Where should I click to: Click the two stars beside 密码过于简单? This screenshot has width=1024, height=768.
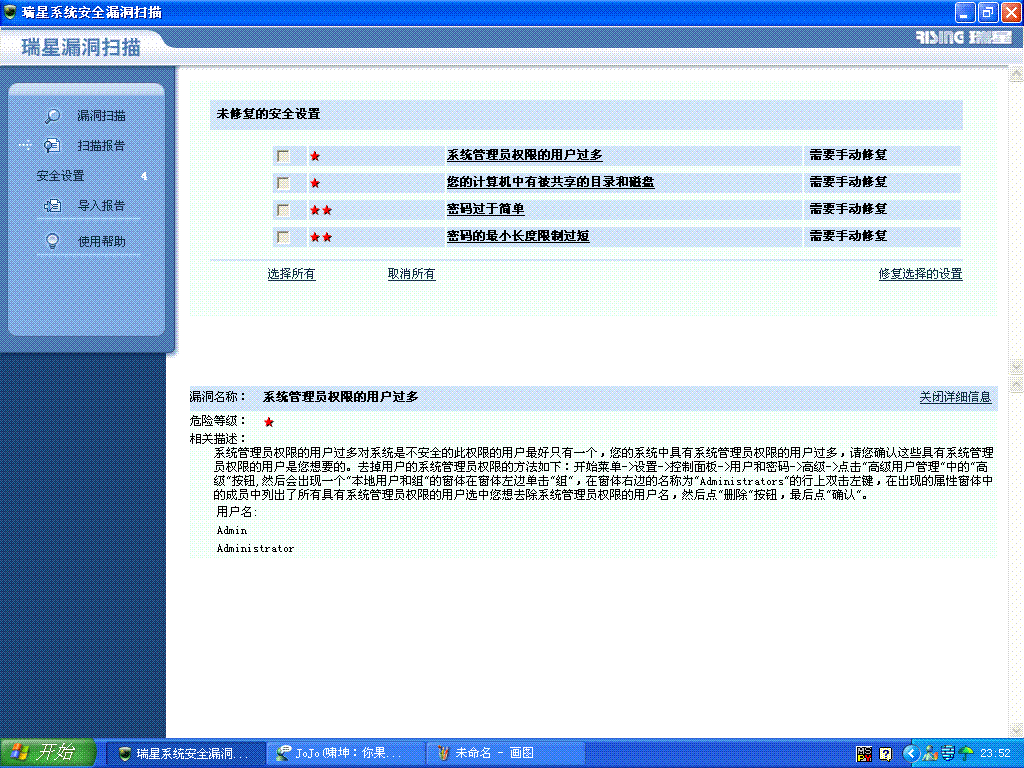(x=321, y=210)
